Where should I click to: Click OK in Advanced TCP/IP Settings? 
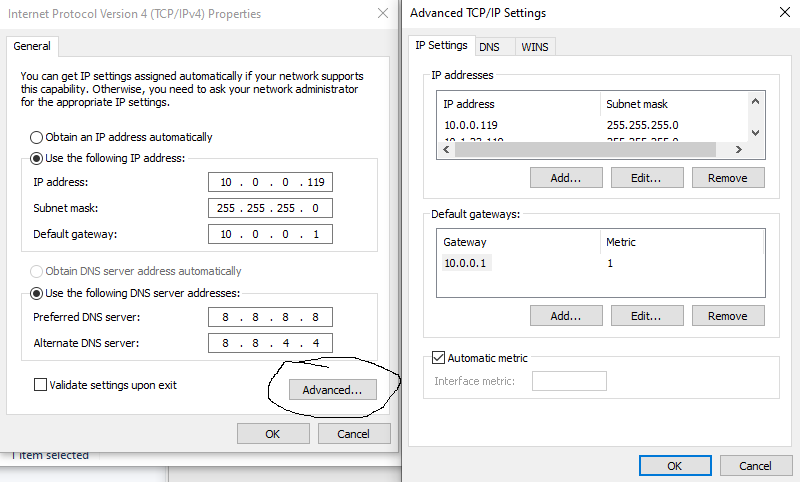coord(675,465)
